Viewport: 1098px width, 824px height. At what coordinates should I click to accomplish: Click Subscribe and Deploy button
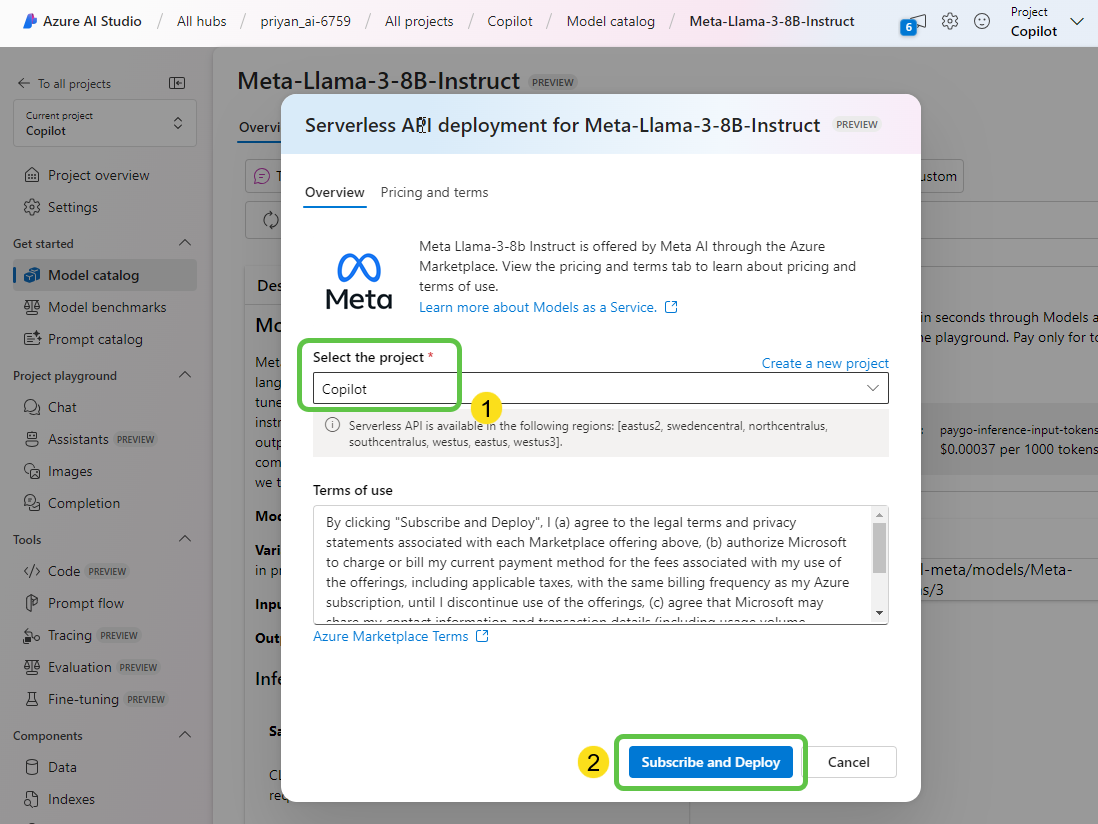pyautogui.click(x=710, y=762)
